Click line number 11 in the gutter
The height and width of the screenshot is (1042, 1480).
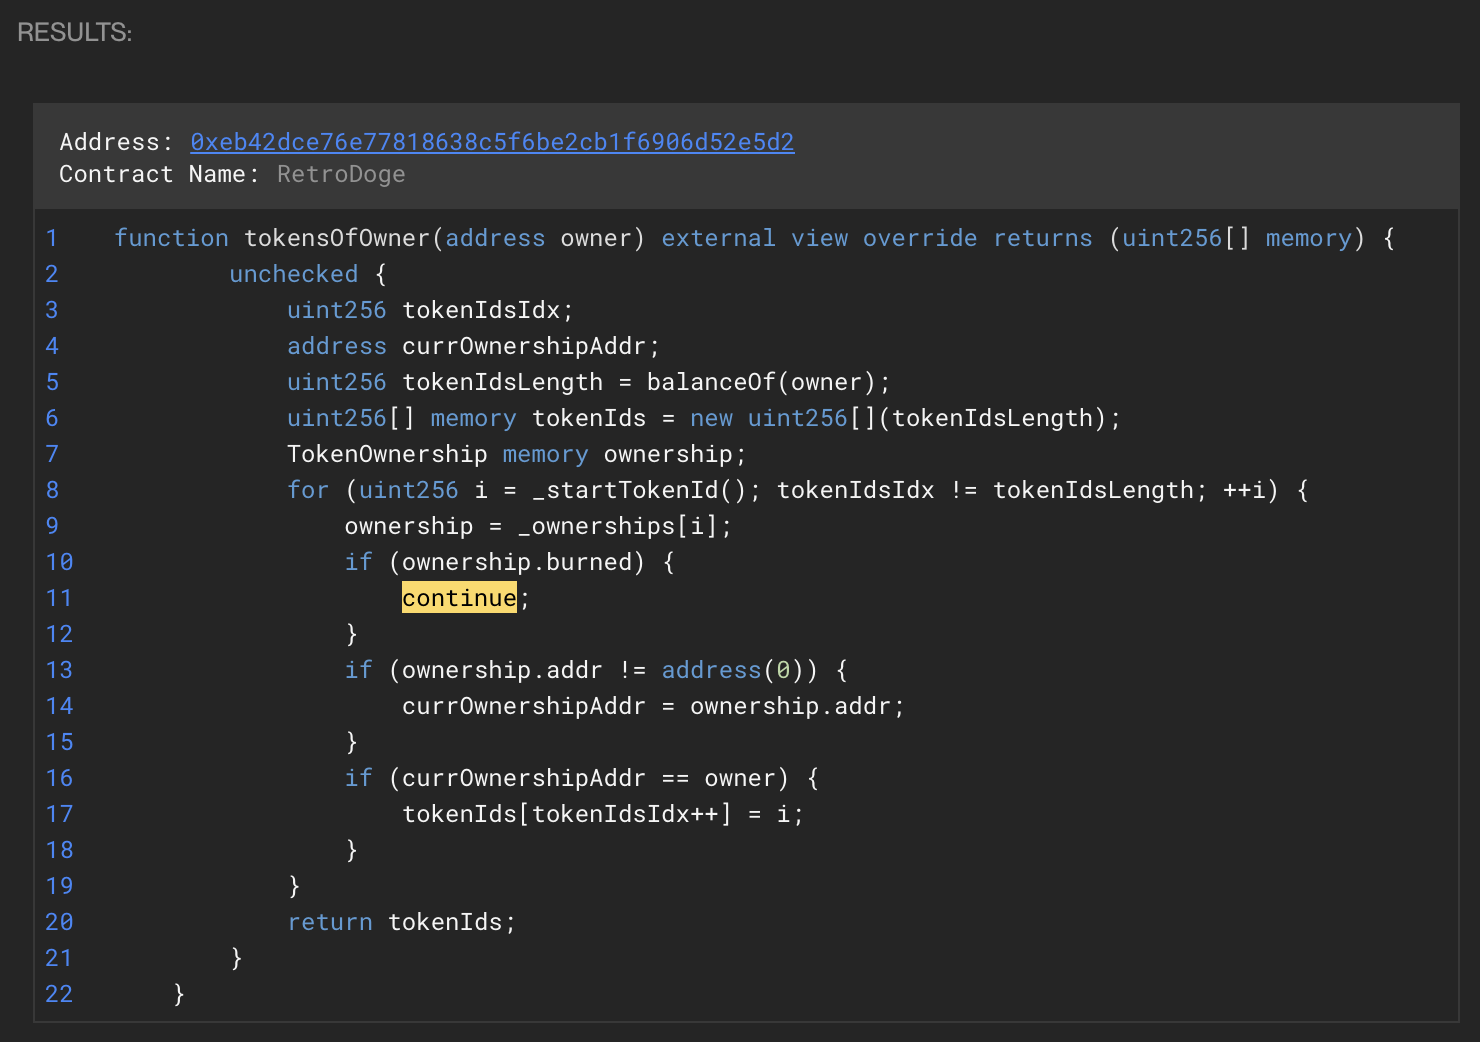coord(59,598)
